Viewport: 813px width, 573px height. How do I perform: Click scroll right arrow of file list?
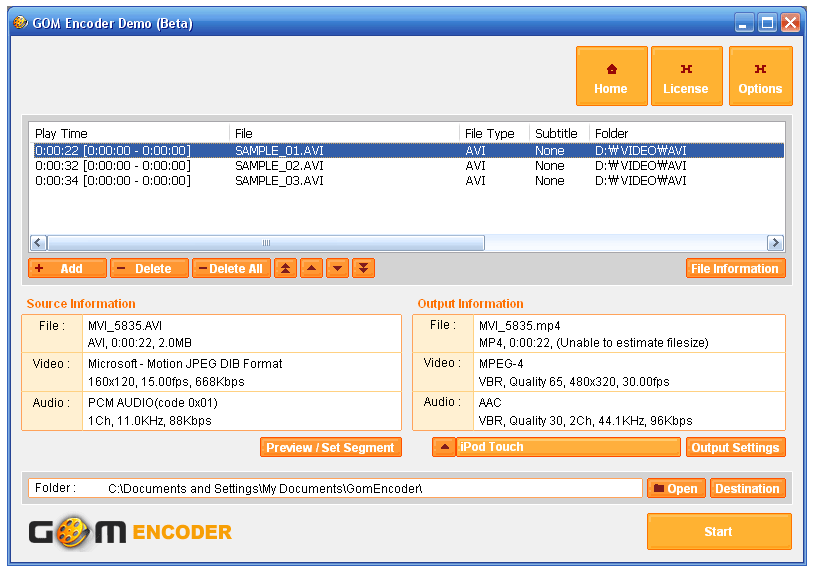click(x=775, y=243)
